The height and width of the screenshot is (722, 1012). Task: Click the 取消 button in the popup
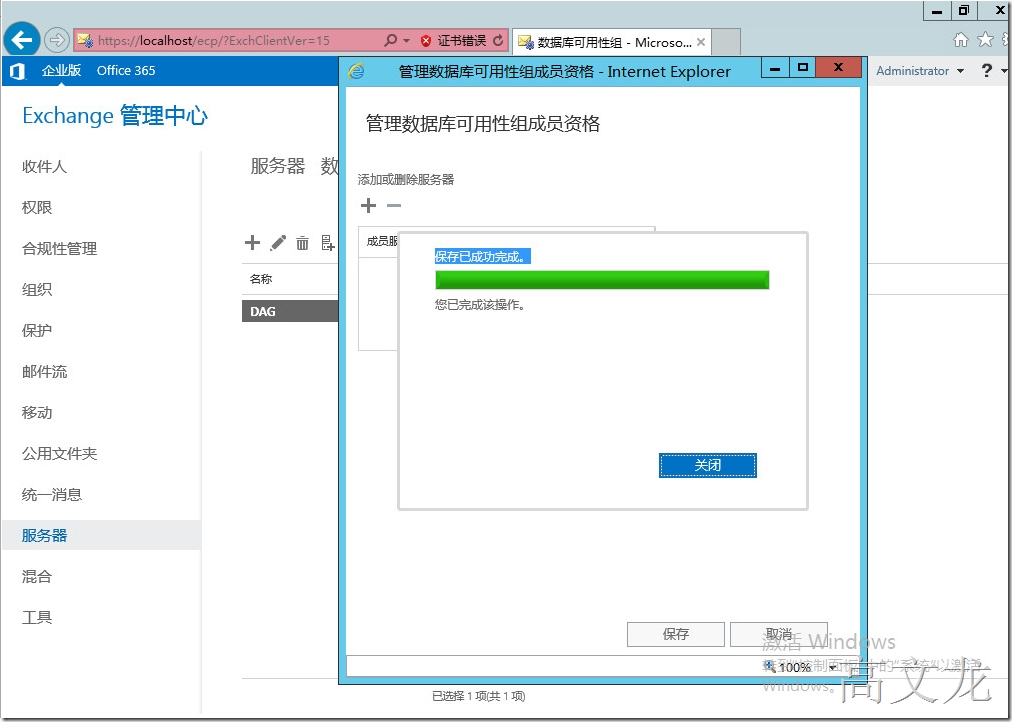tap(779, 634)
